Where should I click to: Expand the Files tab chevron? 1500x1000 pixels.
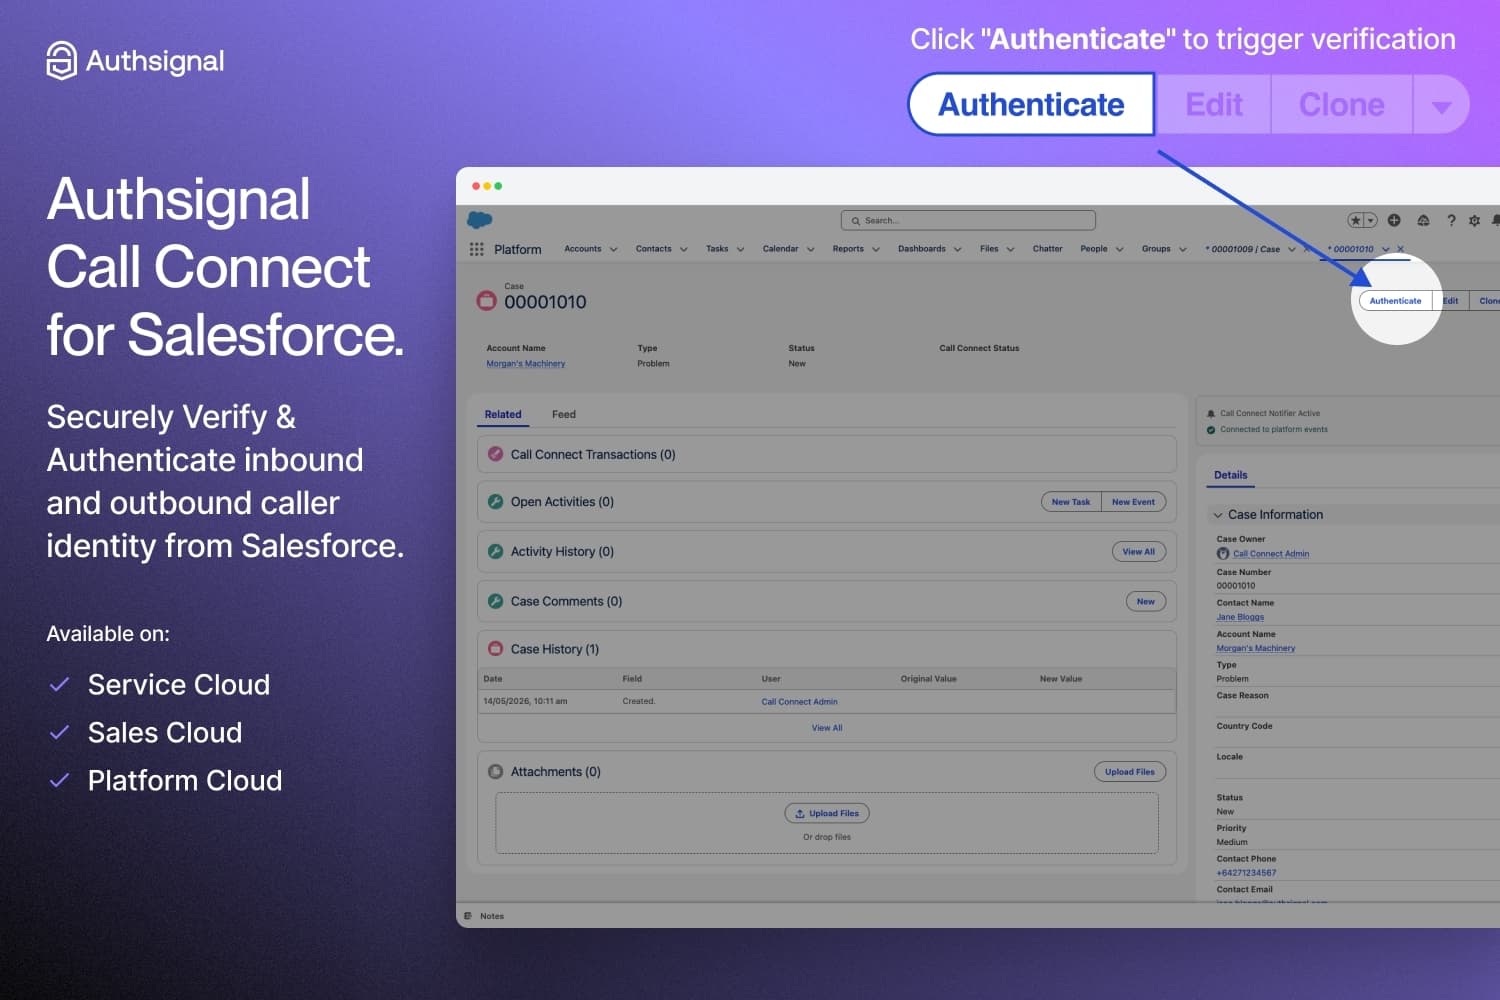point(1011,249)
